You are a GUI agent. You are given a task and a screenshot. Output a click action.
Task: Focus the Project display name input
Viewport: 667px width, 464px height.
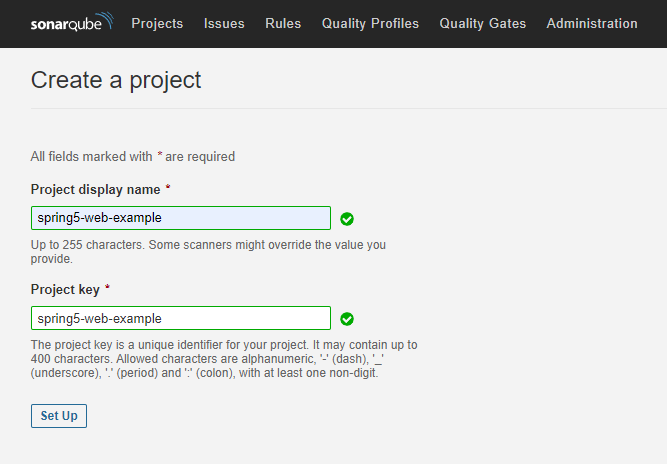tap(180, 218)
